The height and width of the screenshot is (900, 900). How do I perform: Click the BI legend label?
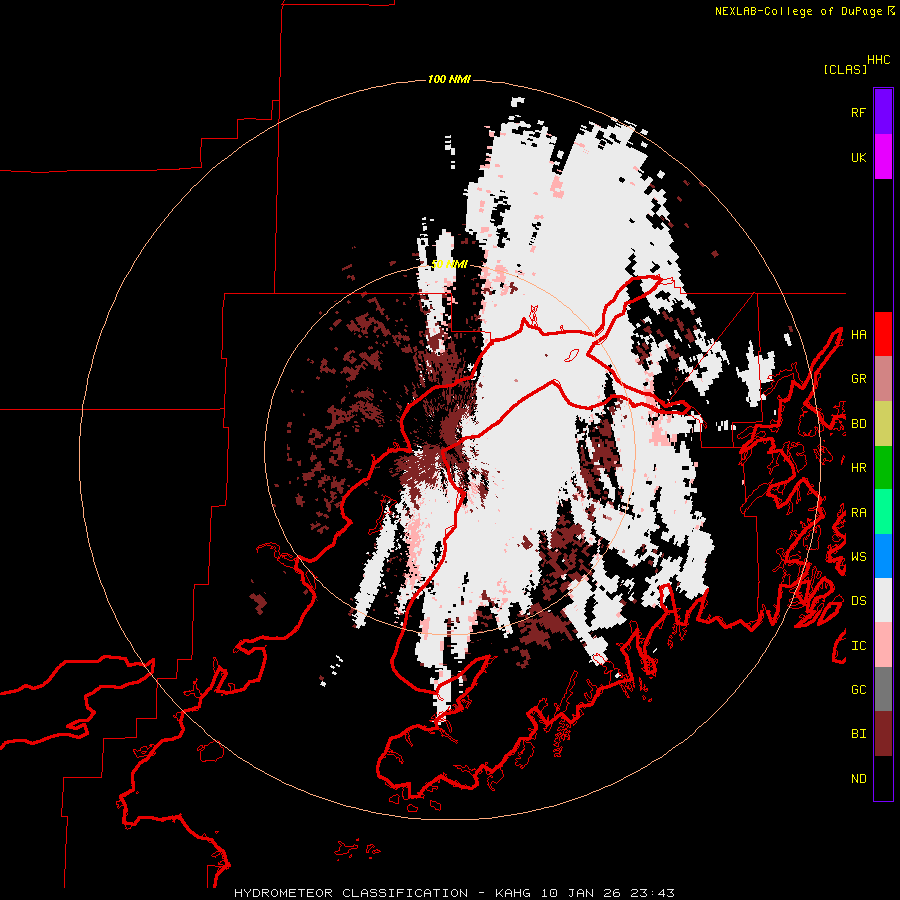[x=858, y=734]
